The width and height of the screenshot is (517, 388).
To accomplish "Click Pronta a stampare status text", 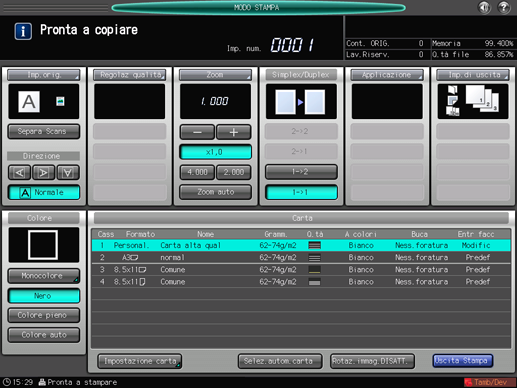I will (x=82, y=382).
